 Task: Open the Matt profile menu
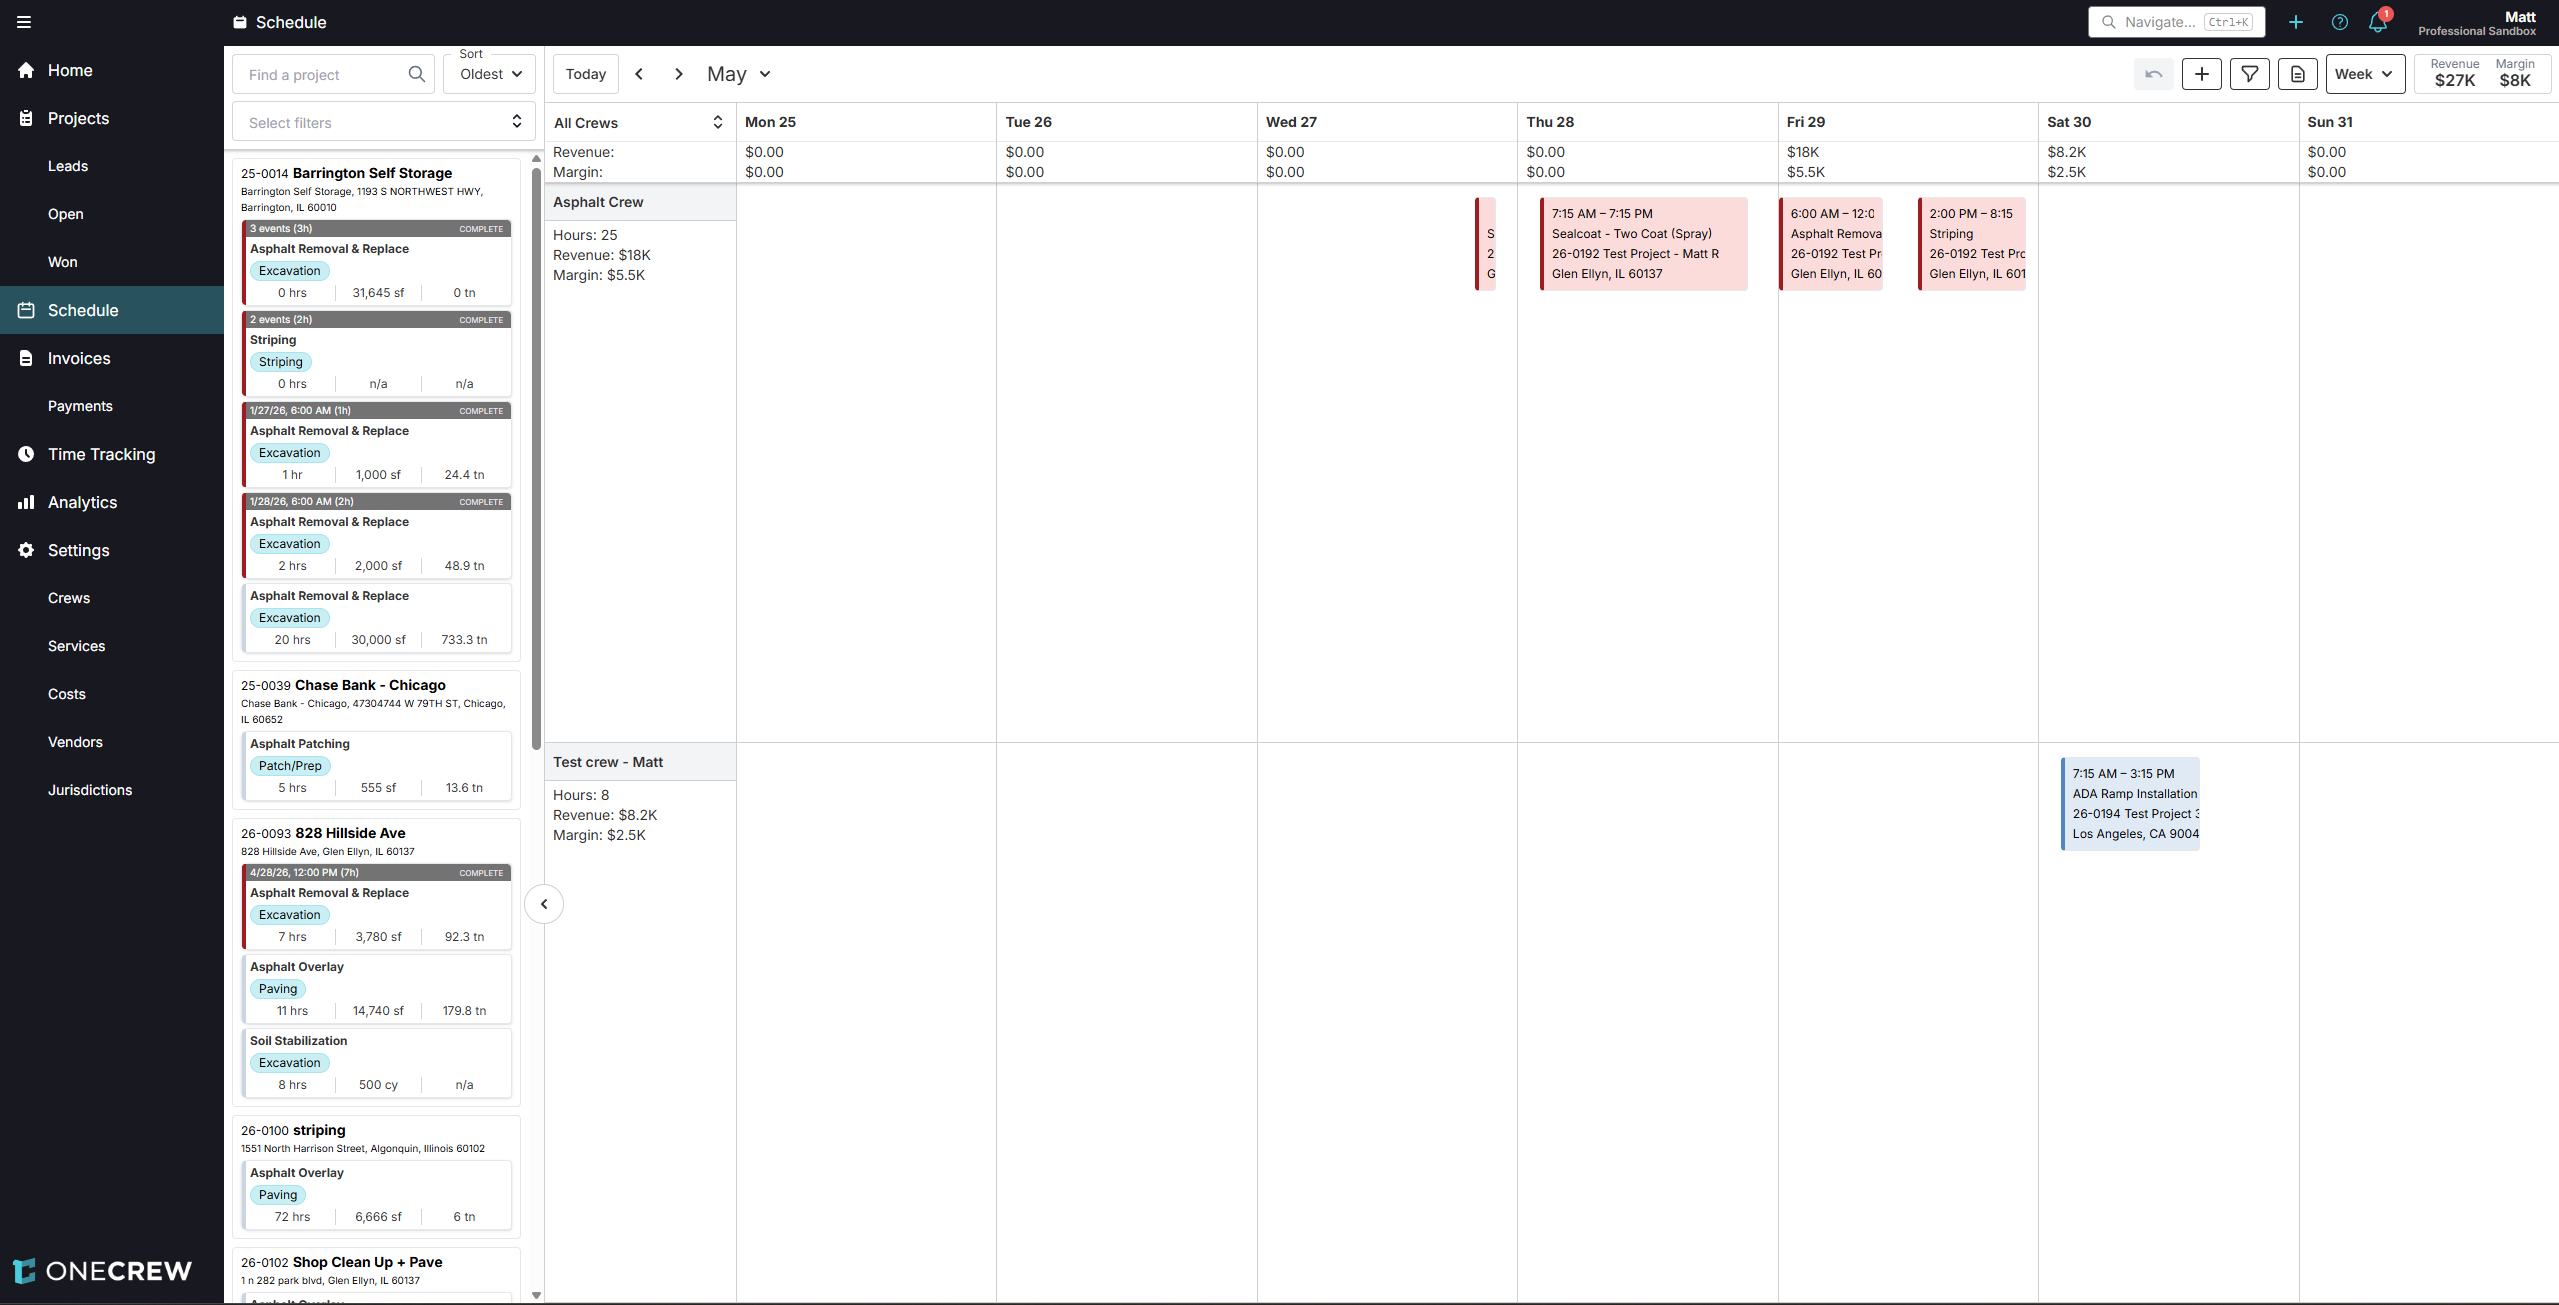2477,23
